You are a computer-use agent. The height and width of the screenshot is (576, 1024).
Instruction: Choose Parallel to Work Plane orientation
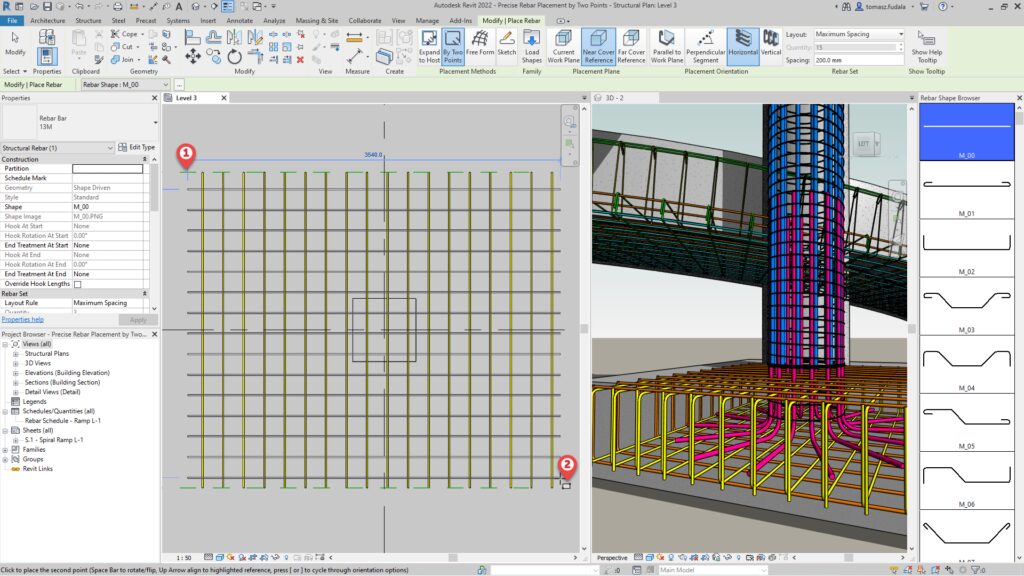(x=667, y=46)
